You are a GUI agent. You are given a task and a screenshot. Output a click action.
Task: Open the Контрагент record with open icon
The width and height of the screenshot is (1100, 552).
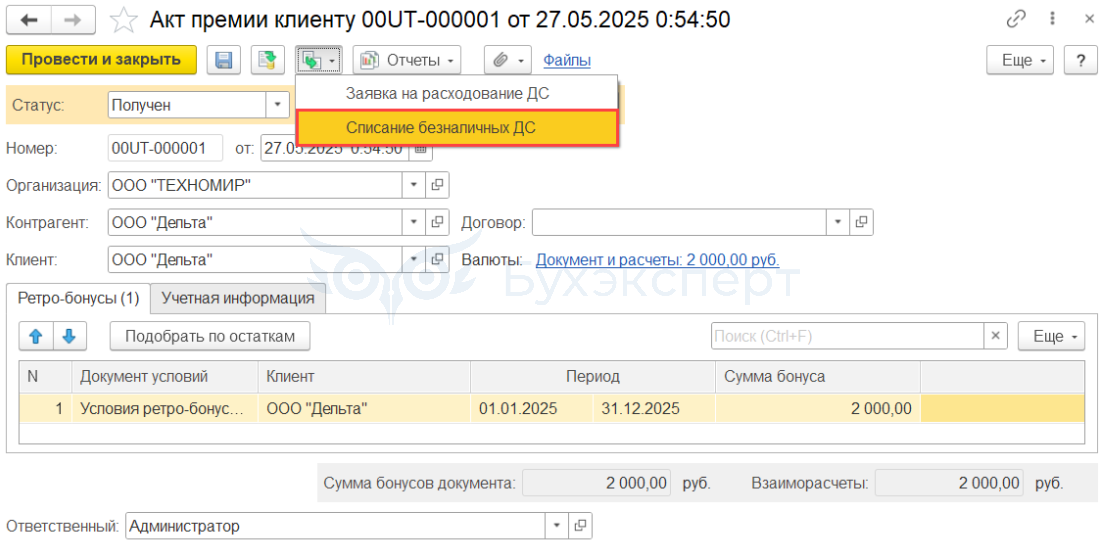click(x=437, y=222)
